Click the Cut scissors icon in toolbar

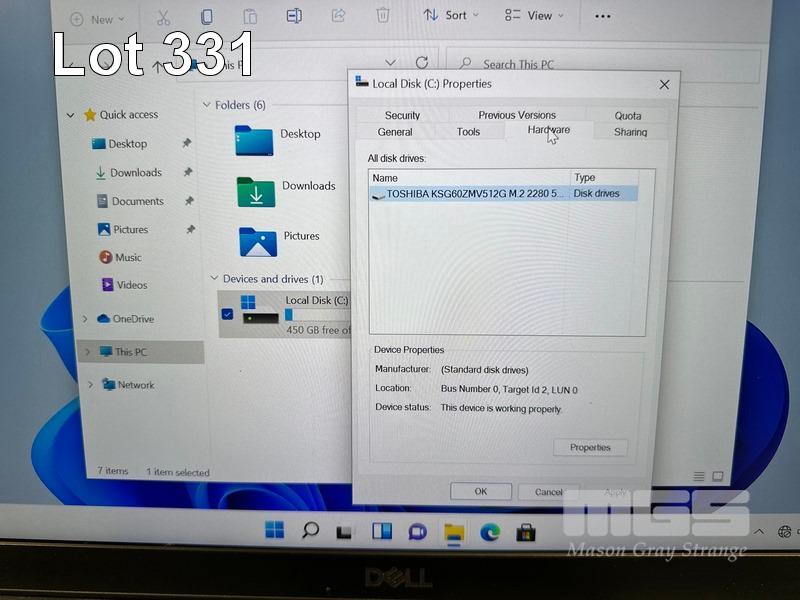(165, 17)
